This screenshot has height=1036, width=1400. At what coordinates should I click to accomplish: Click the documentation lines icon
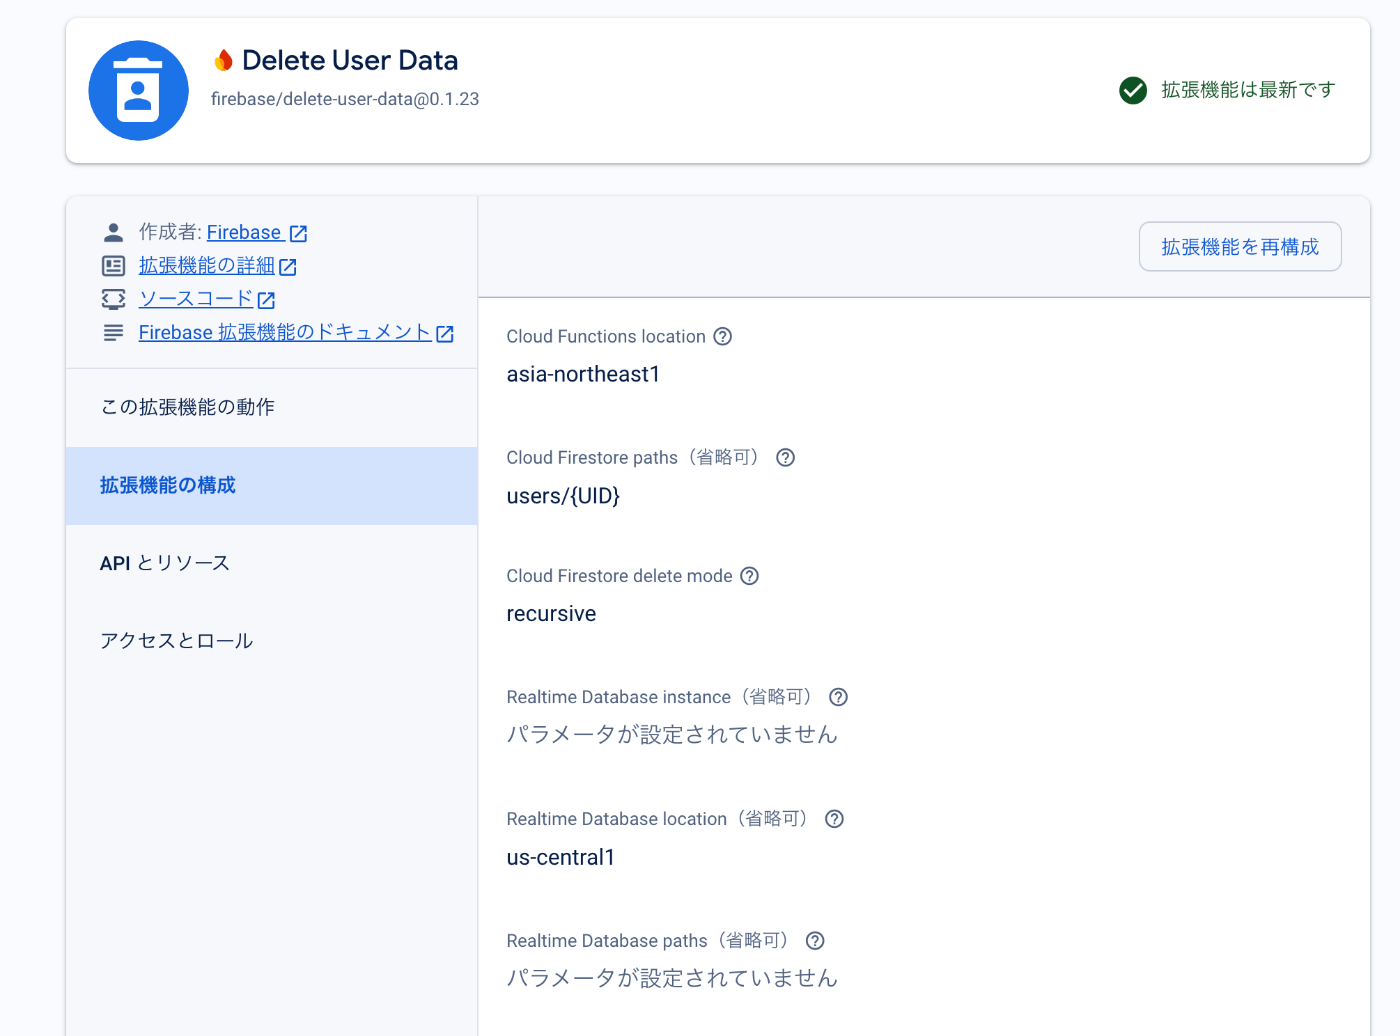click(113, 333)
